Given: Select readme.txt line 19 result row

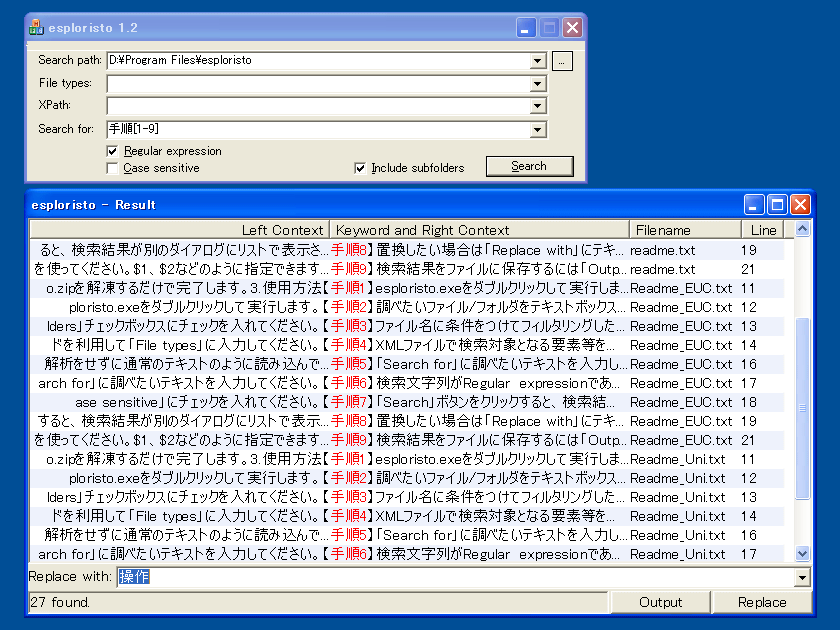Looking at the screenshot, I should (407, 250).
